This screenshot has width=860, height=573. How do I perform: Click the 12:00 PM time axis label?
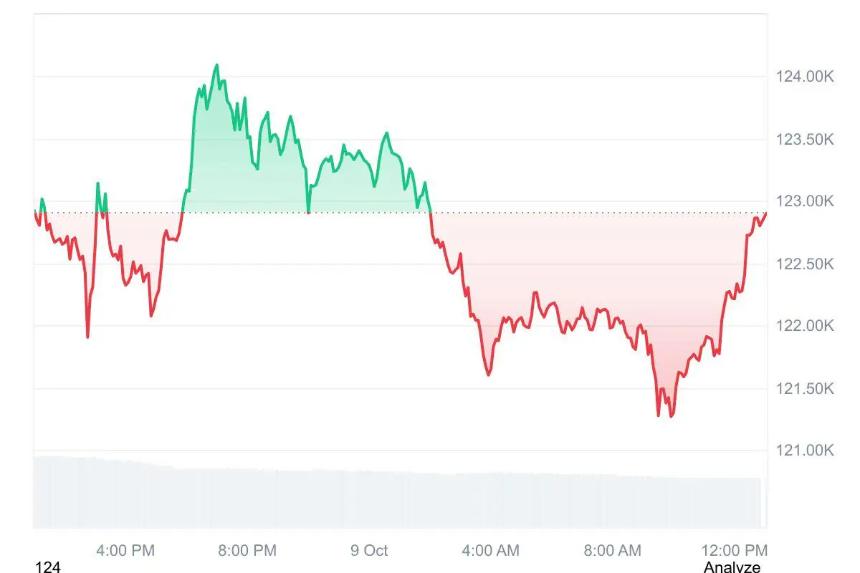[735, 550]
